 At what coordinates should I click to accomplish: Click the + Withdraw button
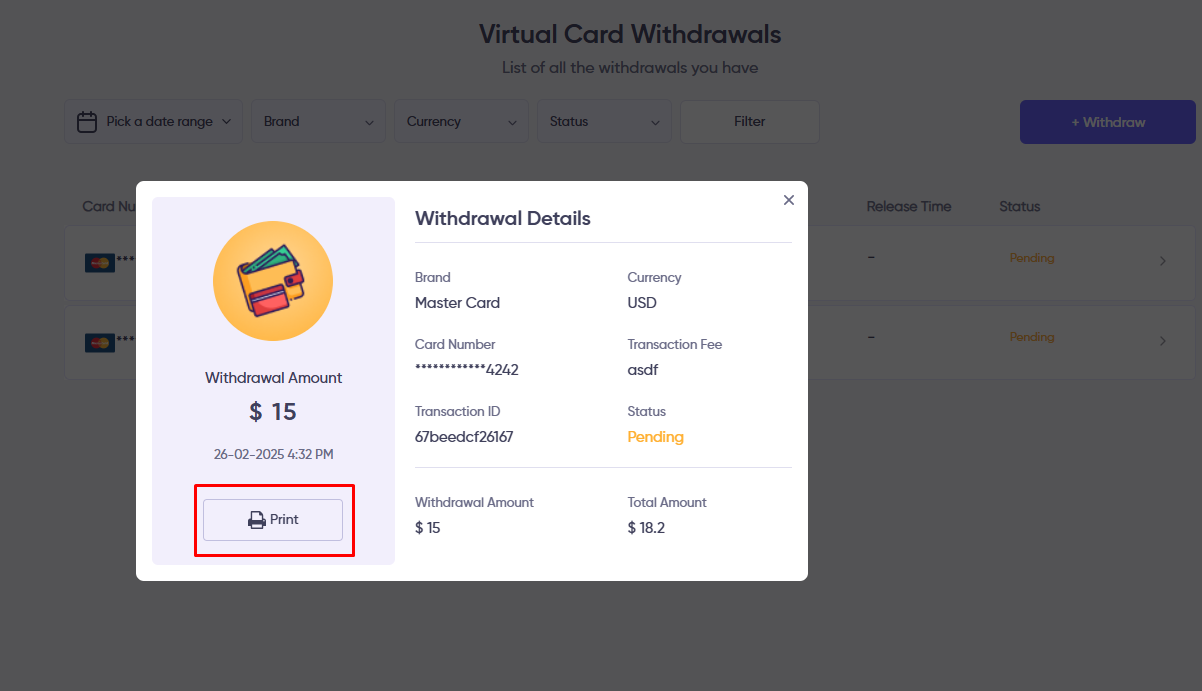tap(1107, 122)
